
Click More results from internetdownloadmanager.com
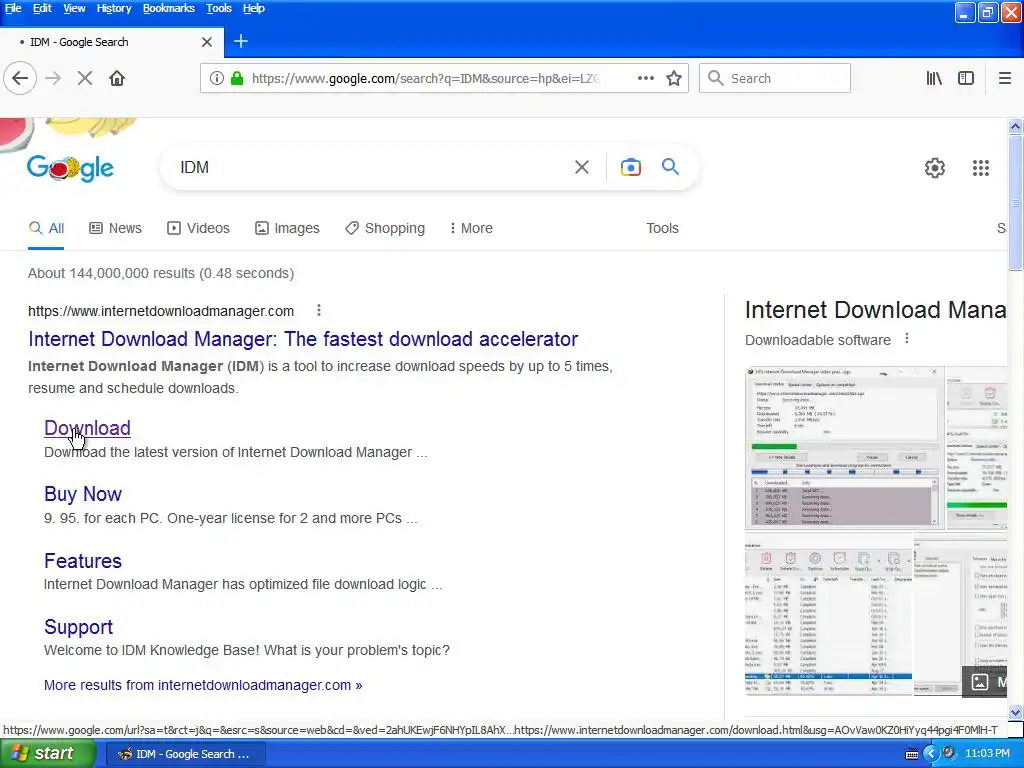(203, 685)
